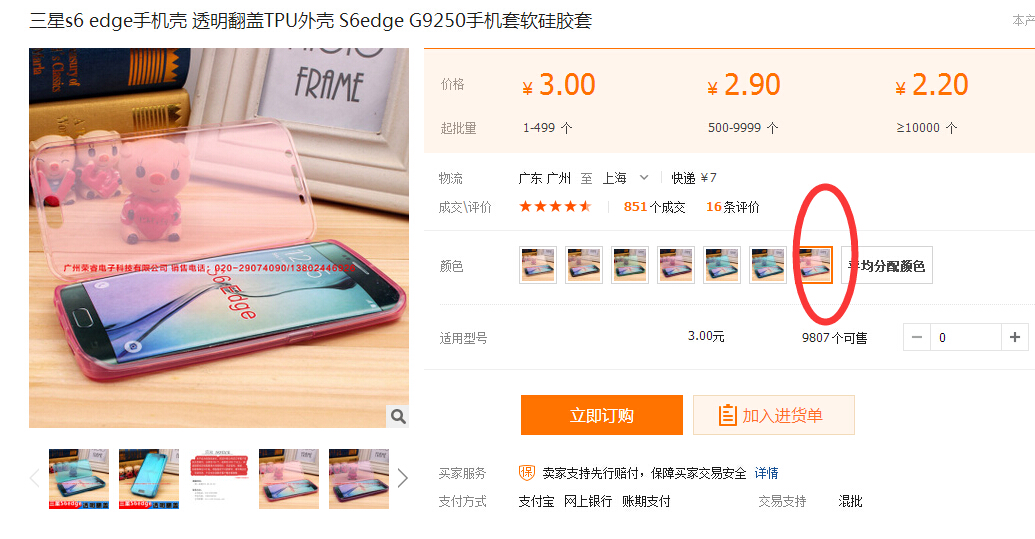Image resolution: width=1035 pixels, height=539 pixels.
Task: Select the fourth color swatch option
Action: (676, 265)
